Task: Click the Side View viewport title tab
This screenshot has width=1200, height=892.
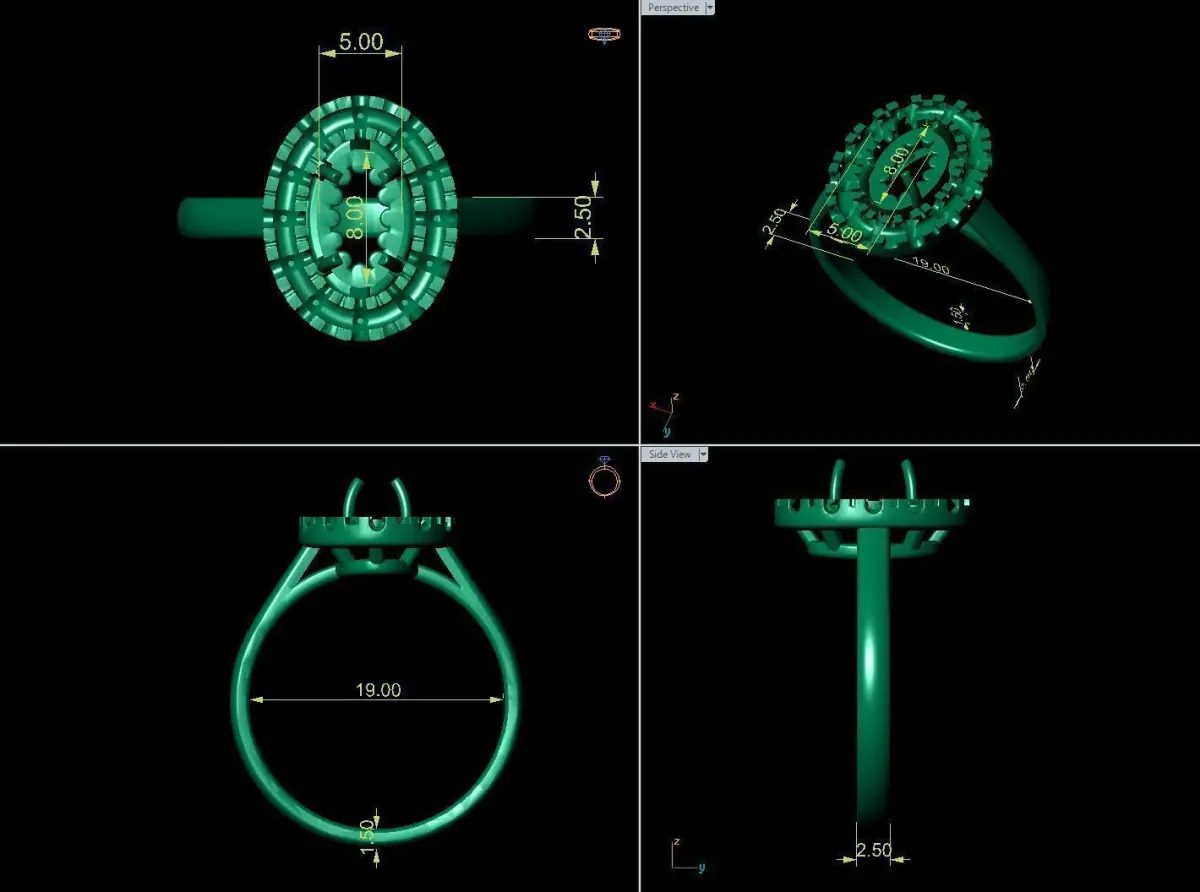Action: (x=669, y=454)
